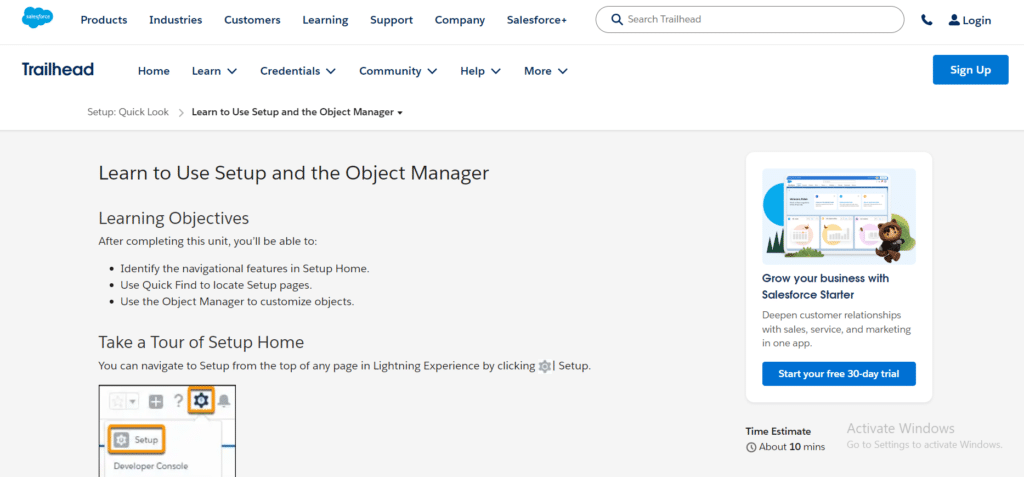
Task: Focus the Search Trailhead field
Action: click(750, 20)
